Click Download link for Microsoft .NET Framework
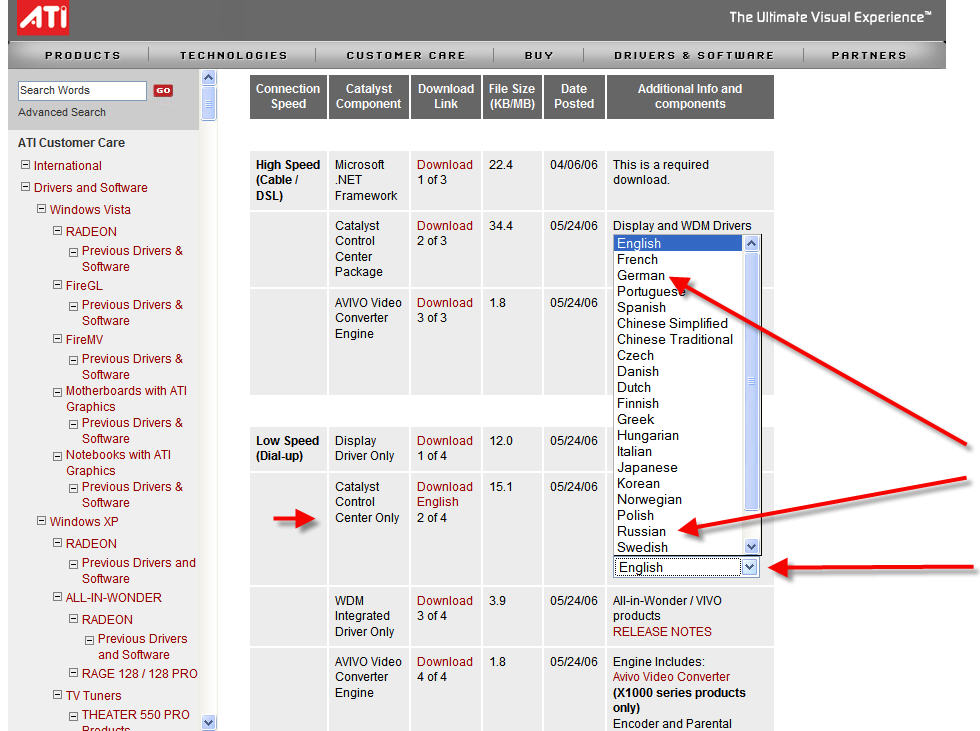 (x=444, y=165)
